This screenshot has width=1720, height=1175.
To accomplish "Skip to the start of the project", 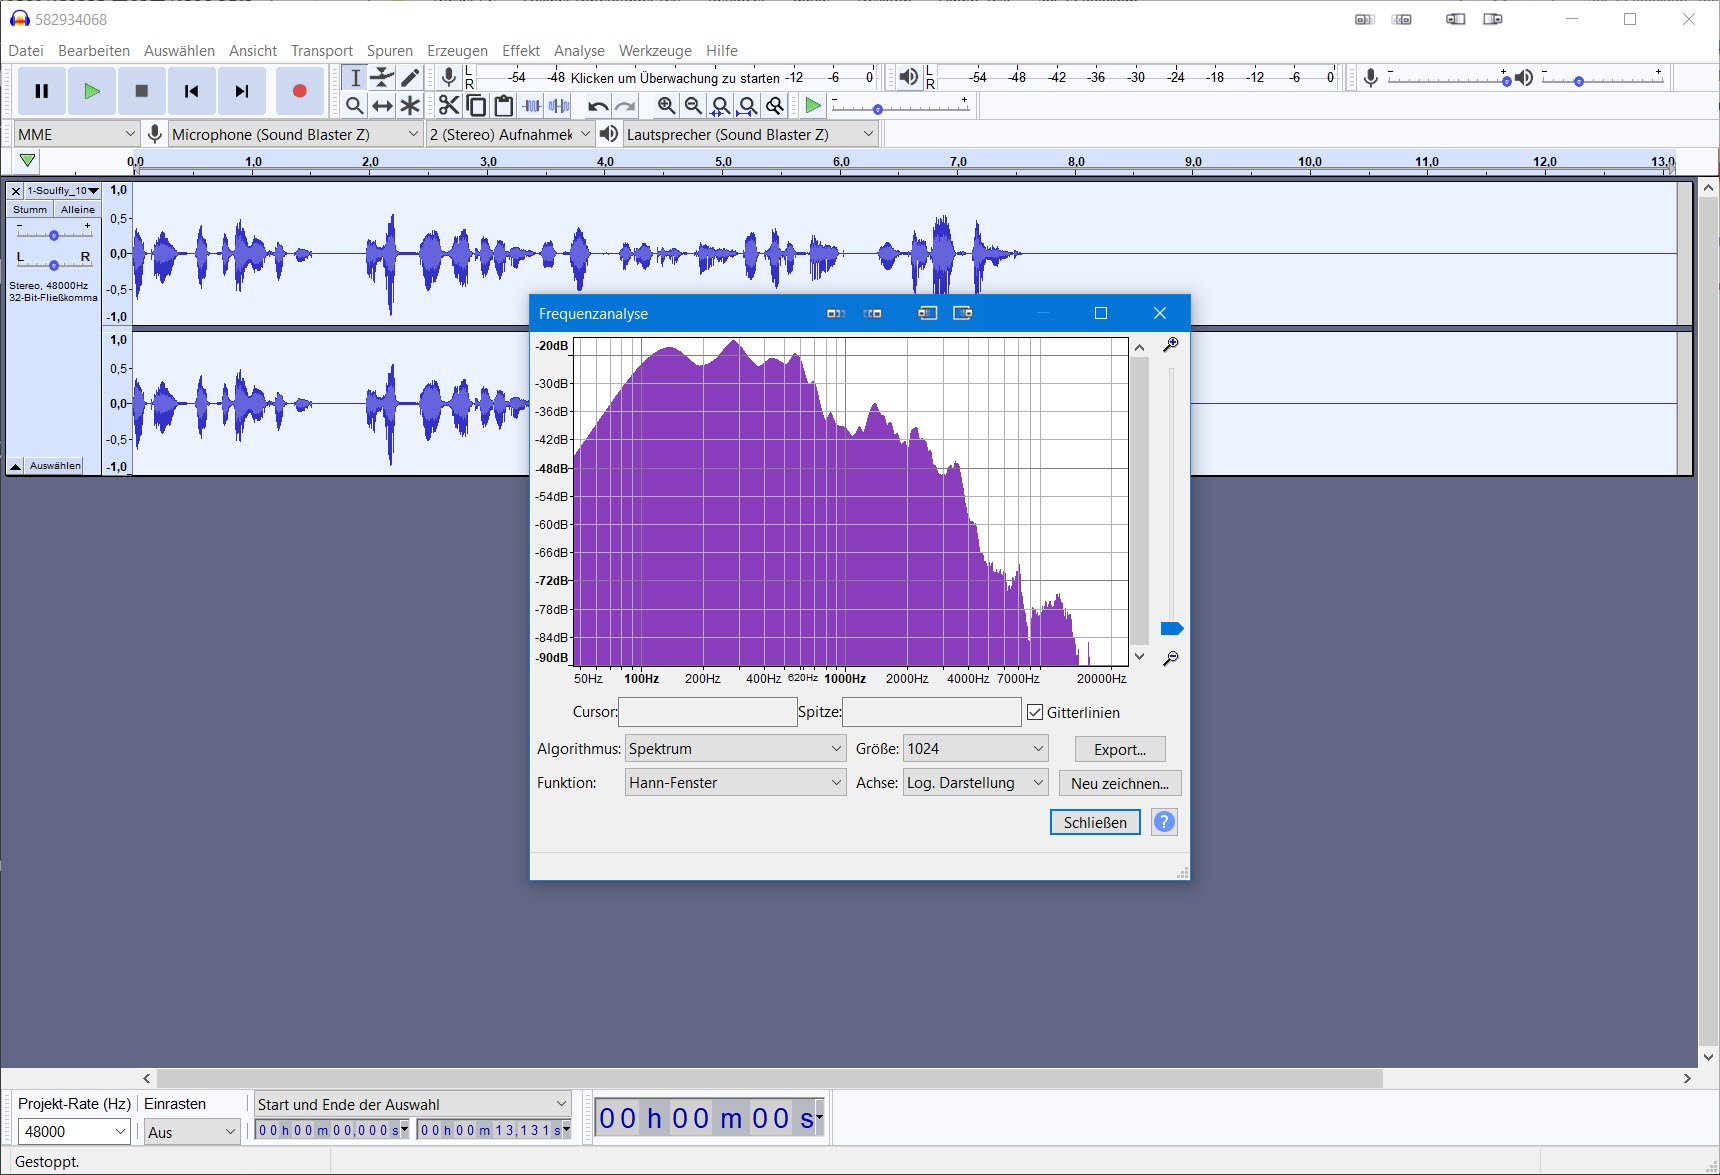I will 192,91.
